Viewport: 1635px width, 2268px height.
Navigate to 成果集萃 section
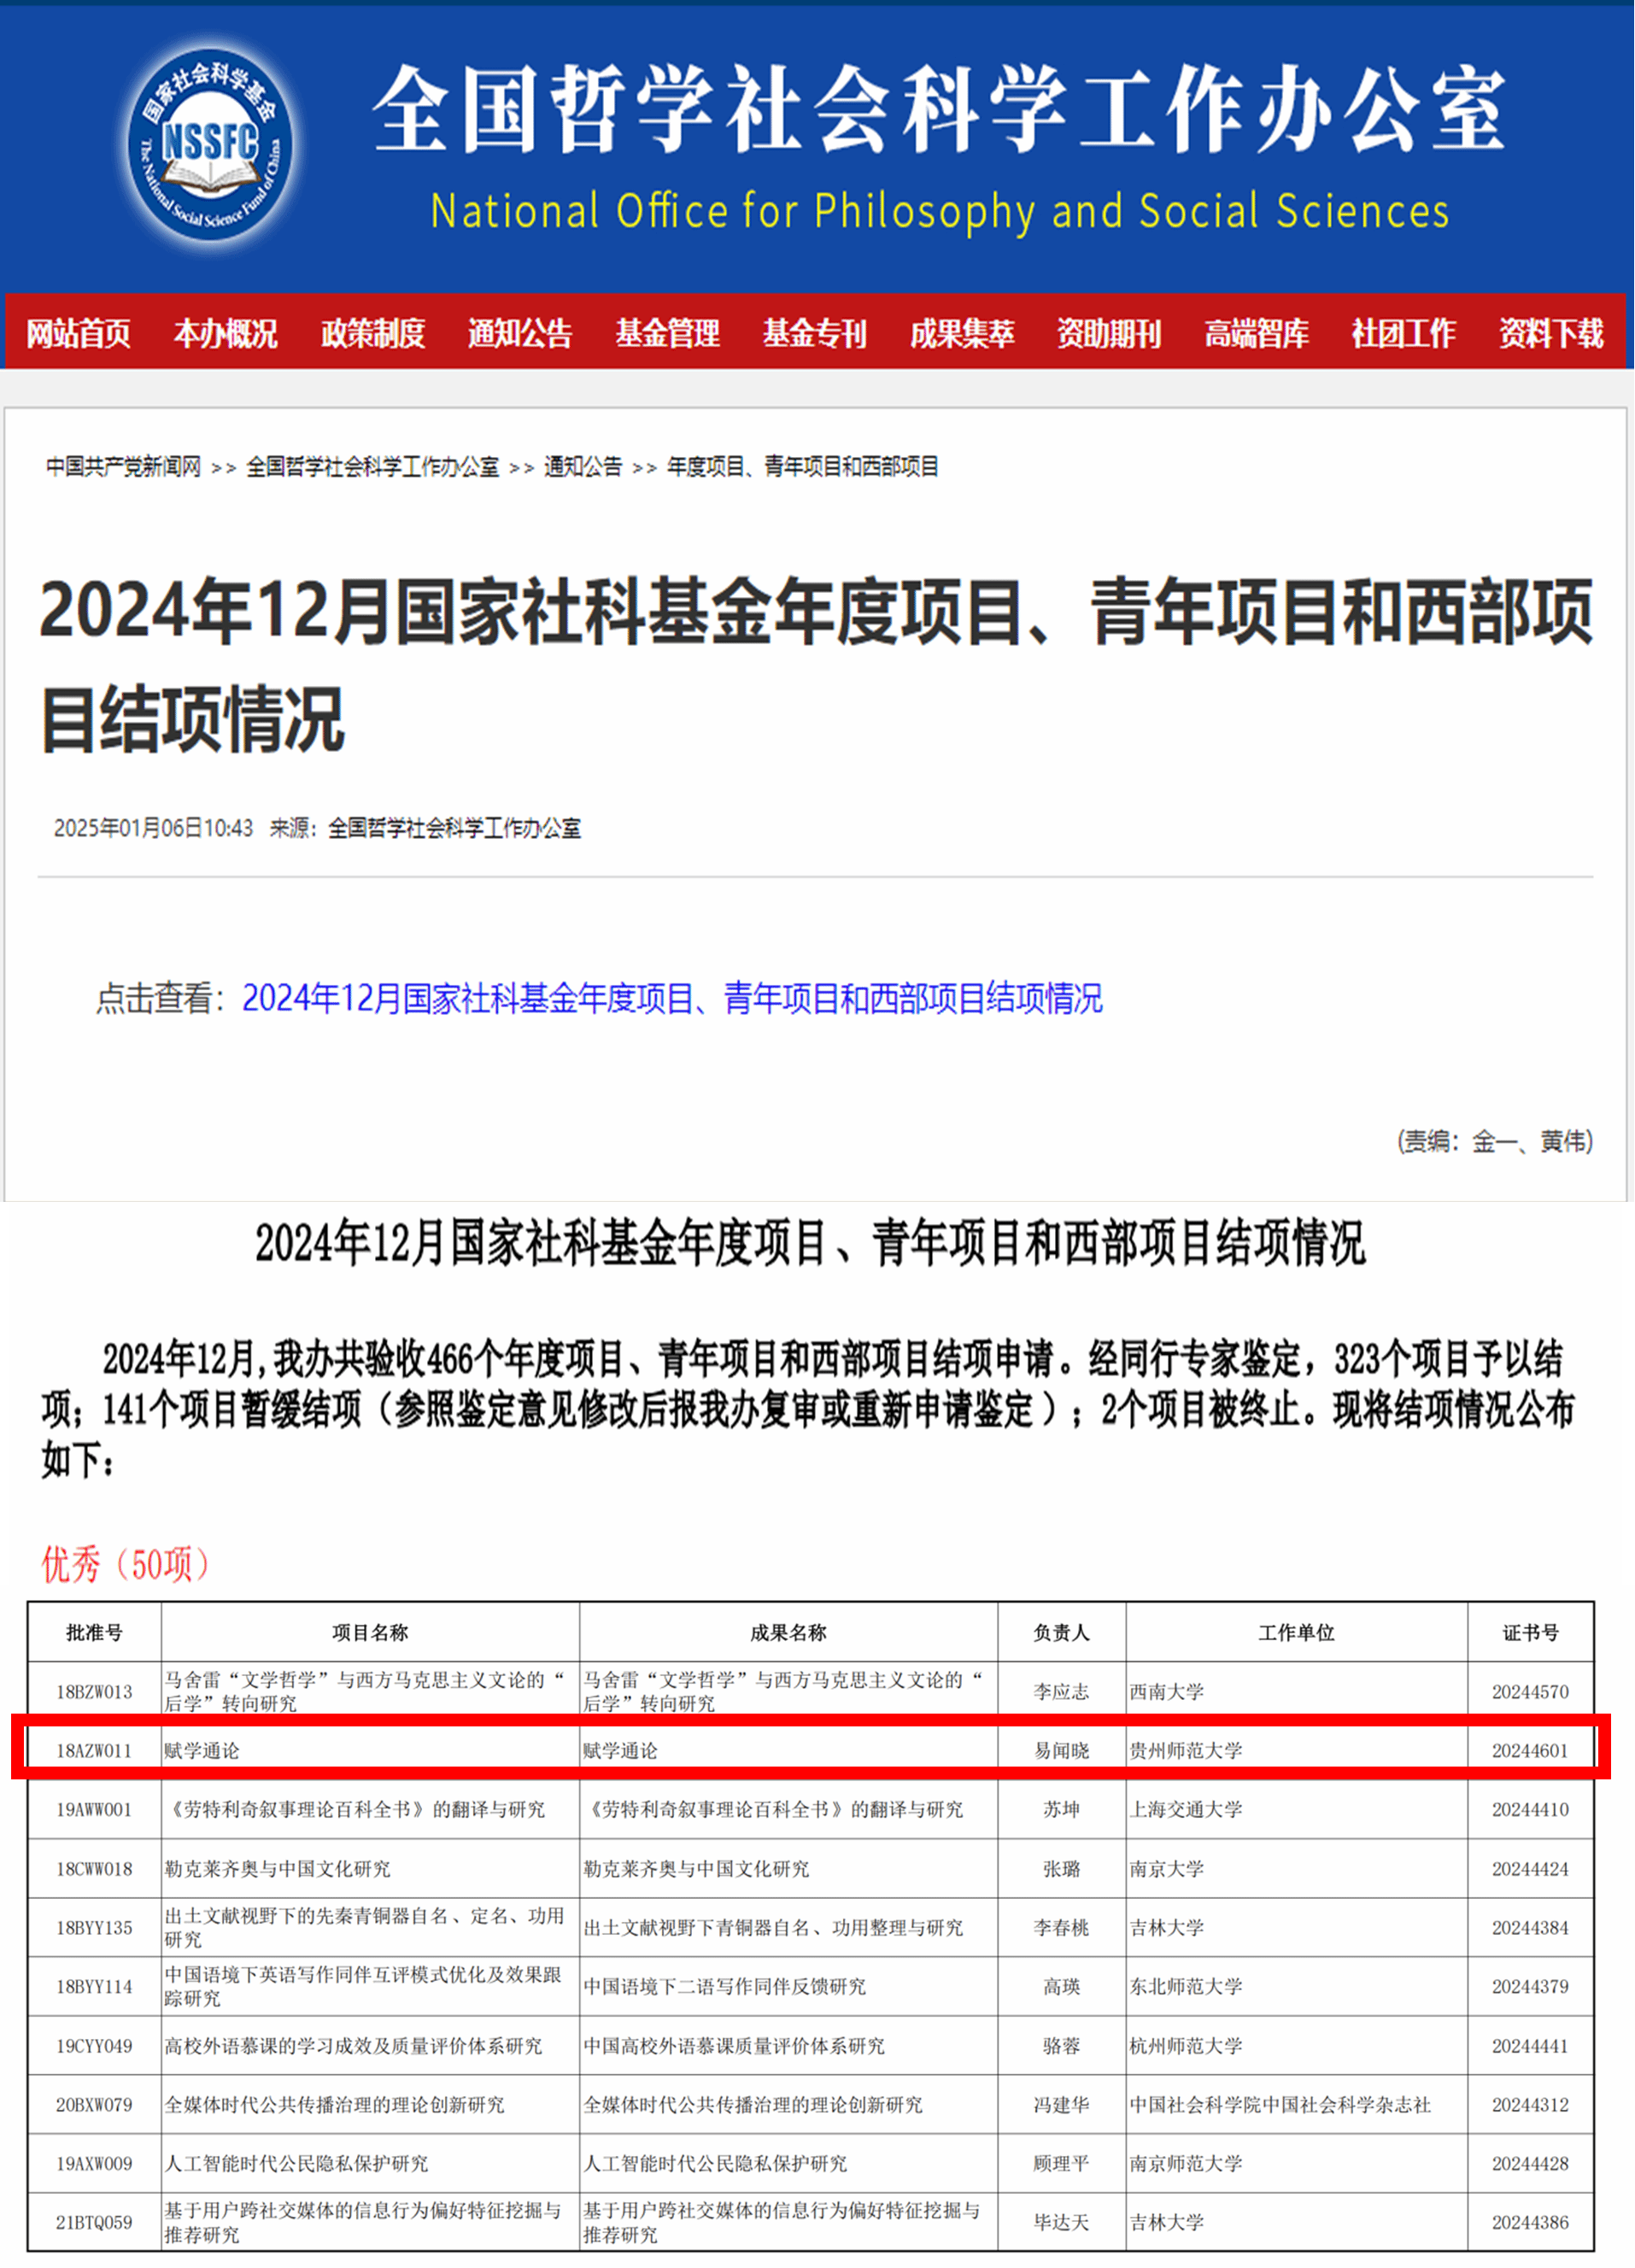click(x=962, y=333)
